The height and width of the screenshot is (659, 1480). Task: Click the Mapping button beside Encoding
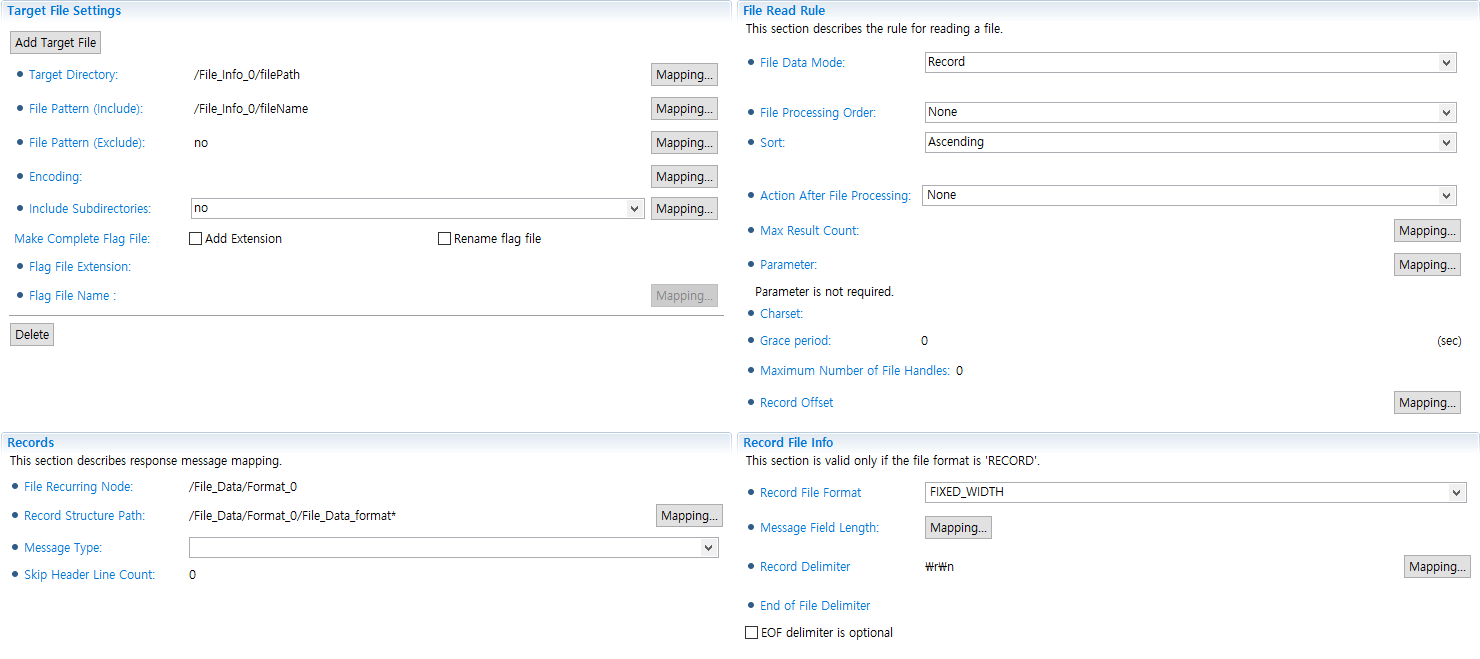point(684,177)
